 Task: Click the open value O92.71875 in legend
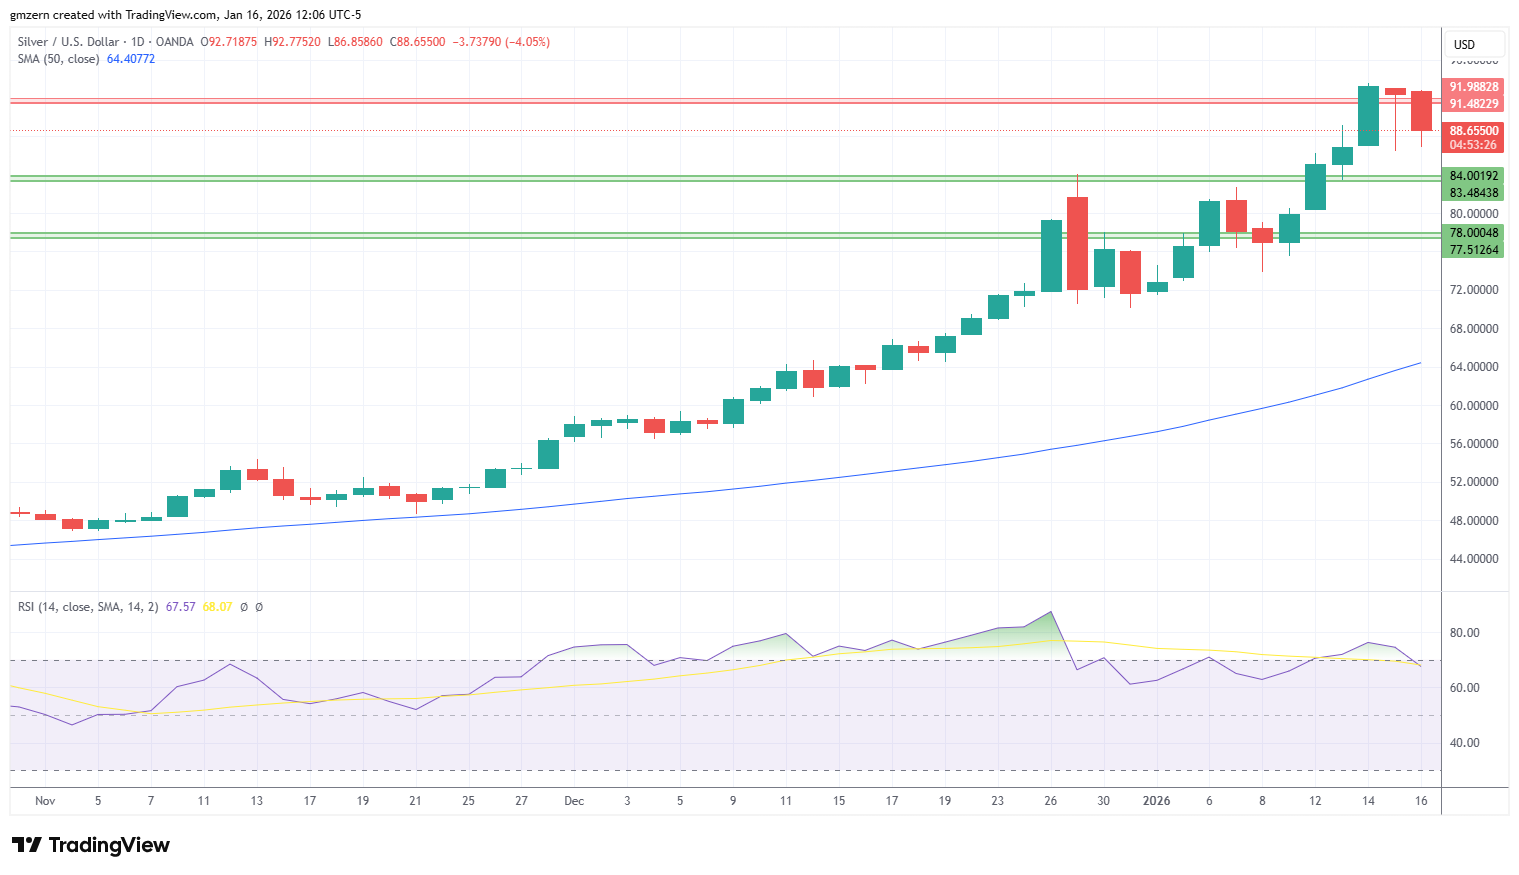pyautogui.click(x=229, y=42)
